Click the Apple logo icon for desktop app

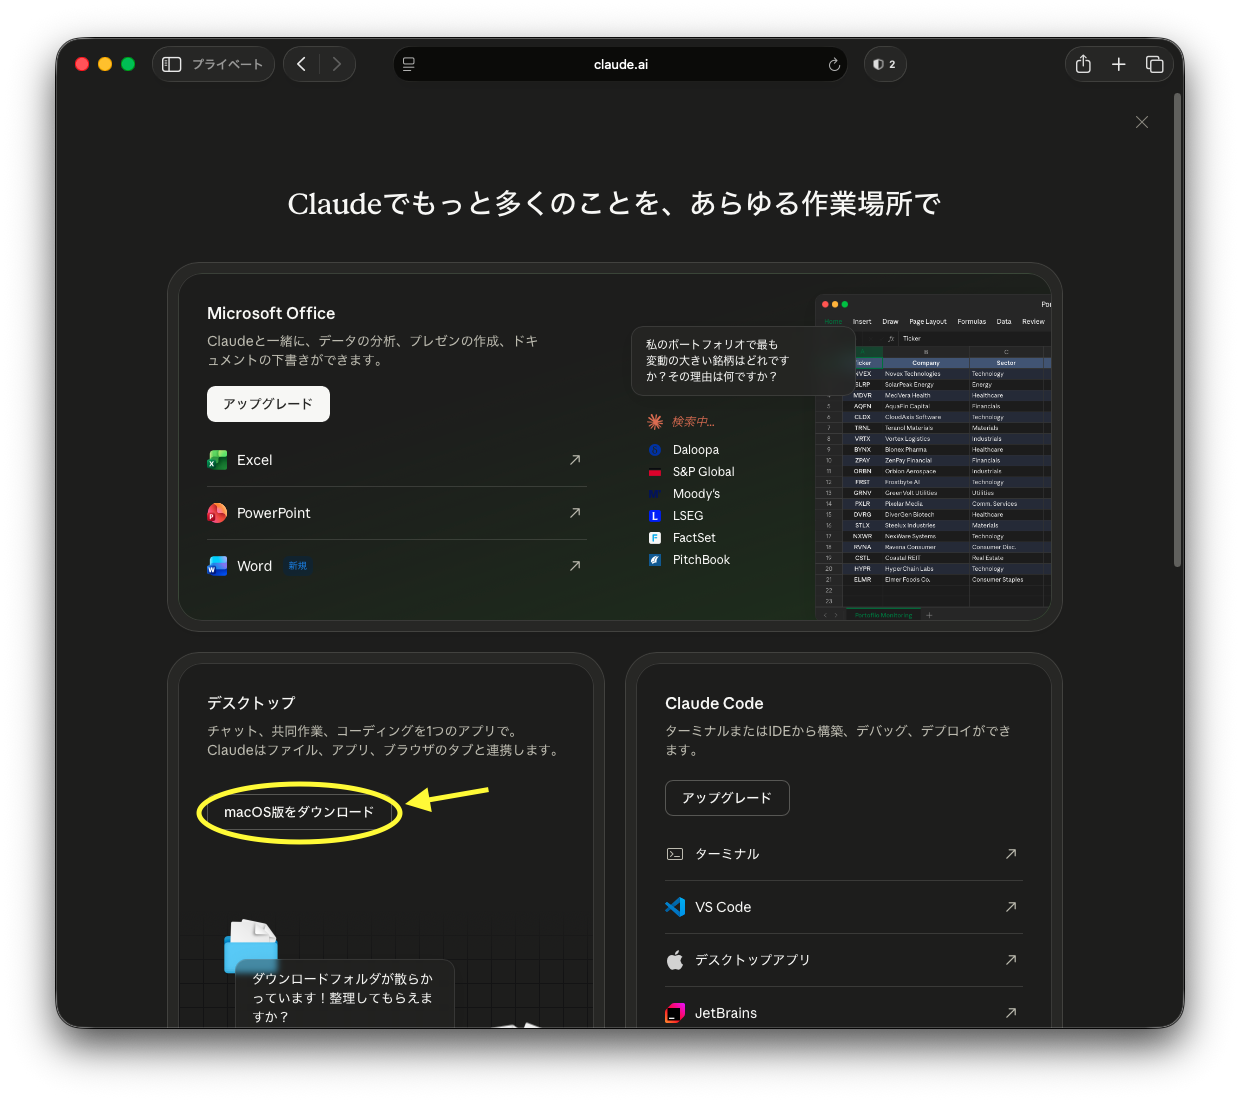point(675,960)
